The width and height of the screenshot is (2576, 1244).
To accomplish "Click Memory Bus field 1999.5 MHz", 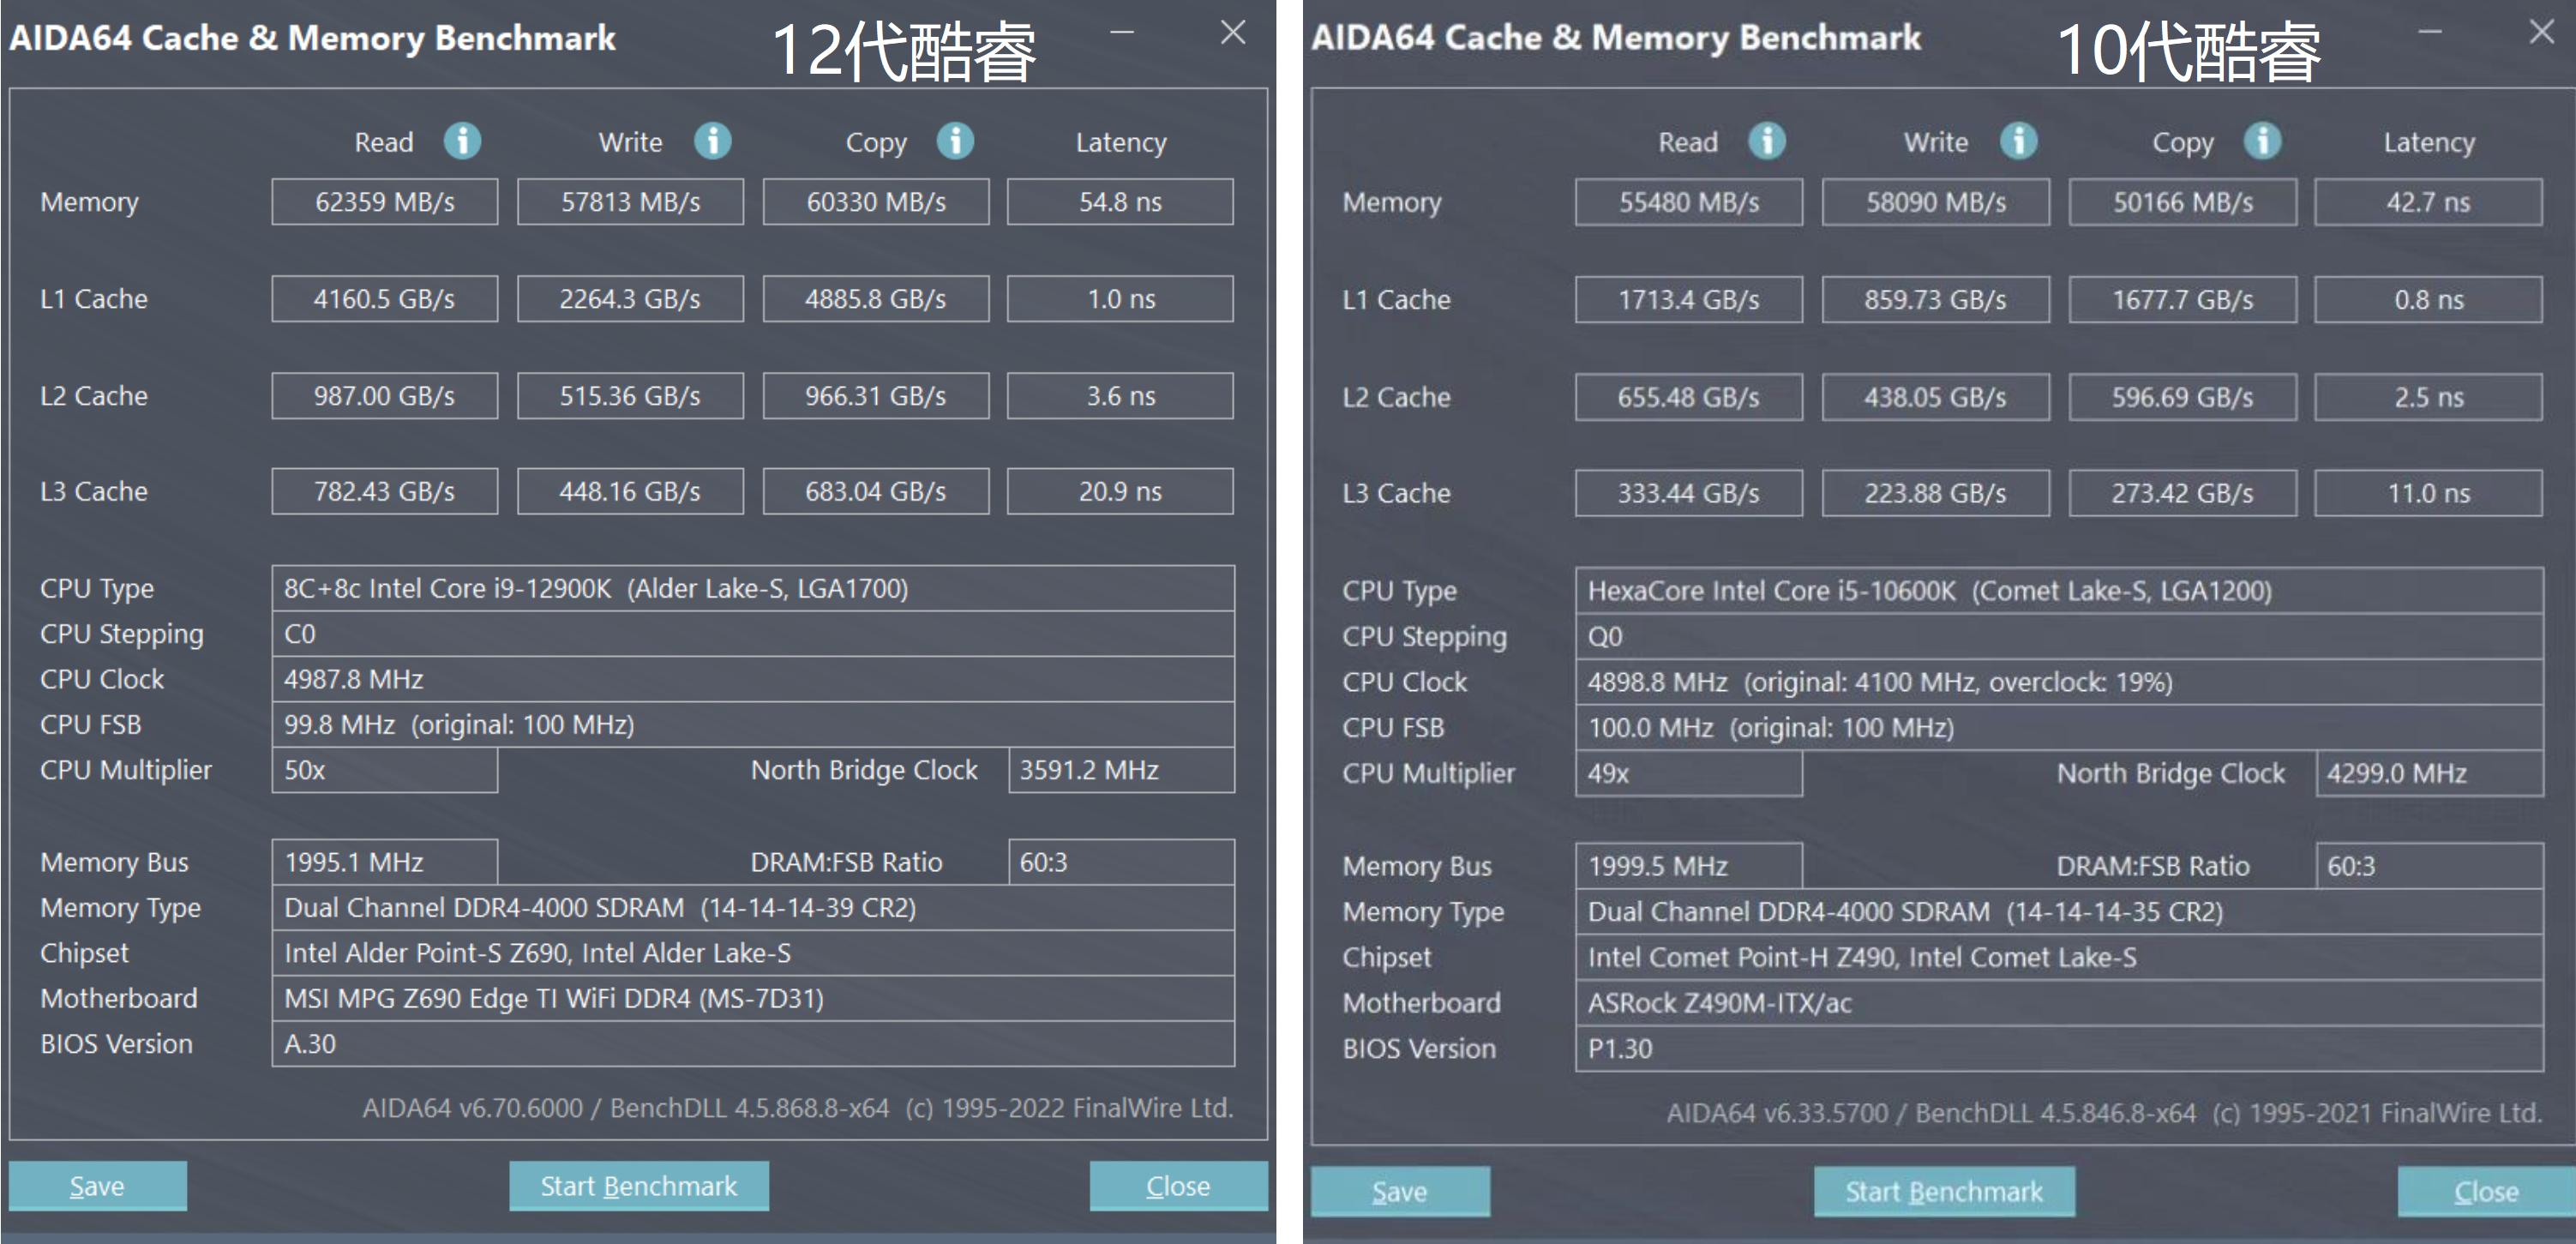I will tap(1689, 866).
